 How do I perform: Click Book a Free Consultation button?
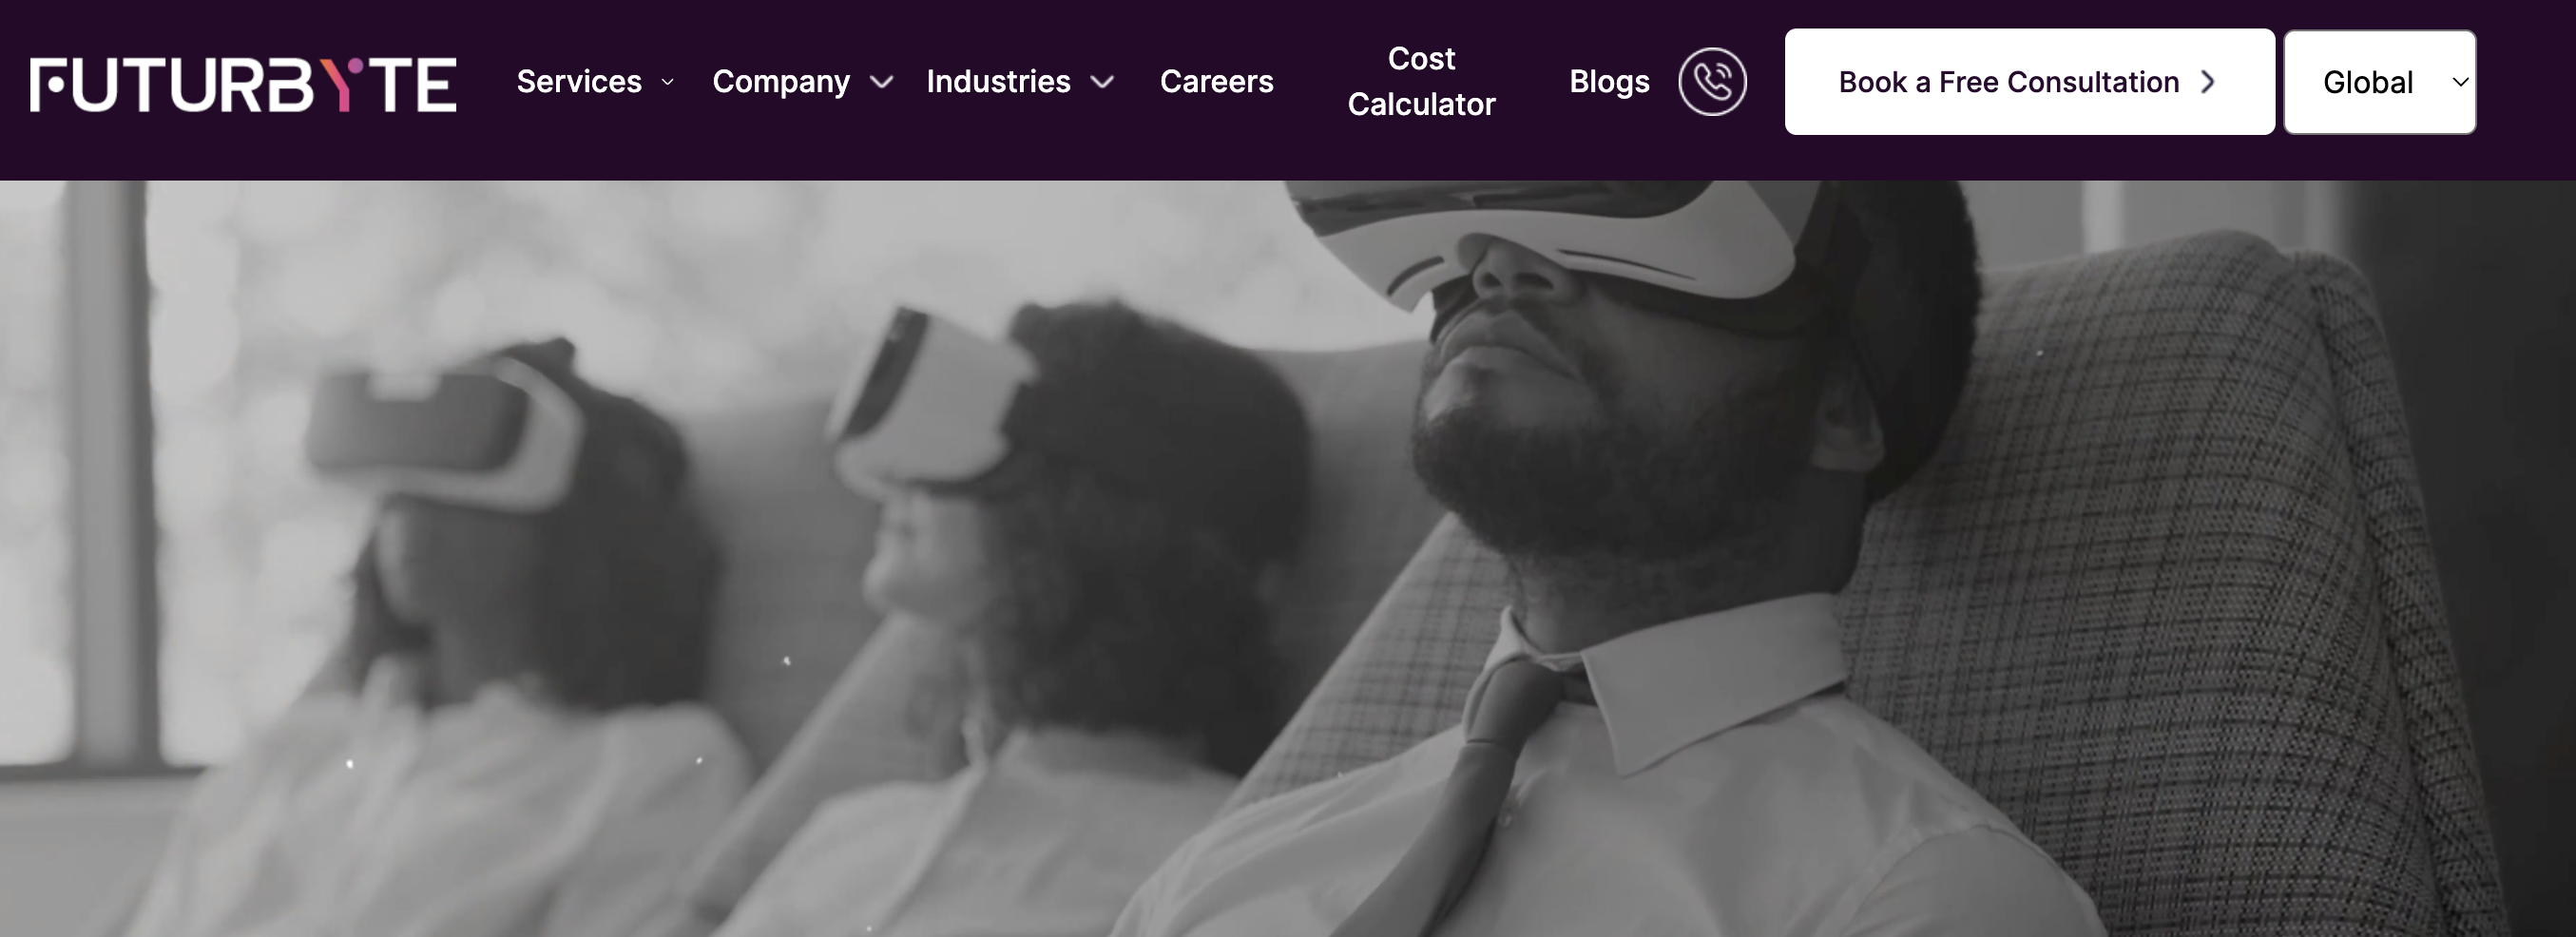(x=2029, y=82)
